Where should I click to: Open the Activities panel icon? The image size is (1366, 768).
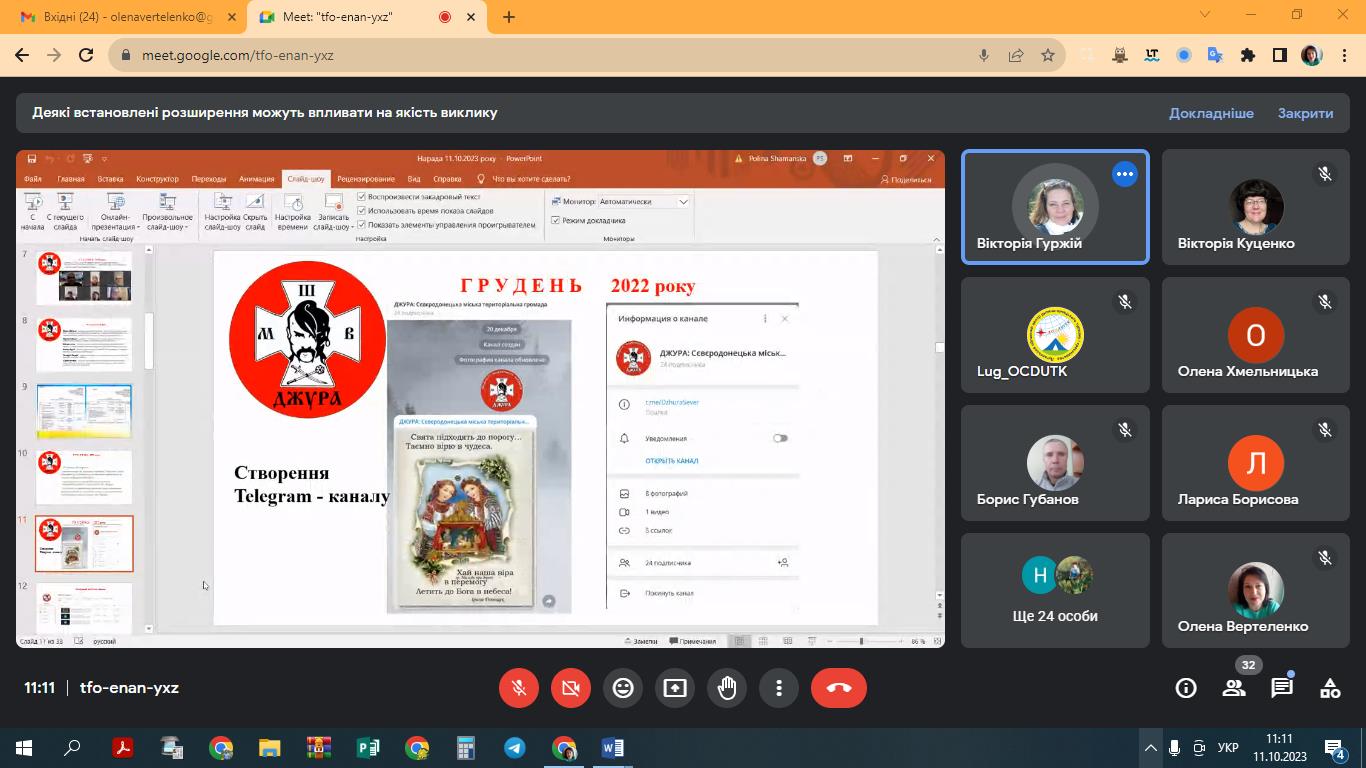(1330, 688)
